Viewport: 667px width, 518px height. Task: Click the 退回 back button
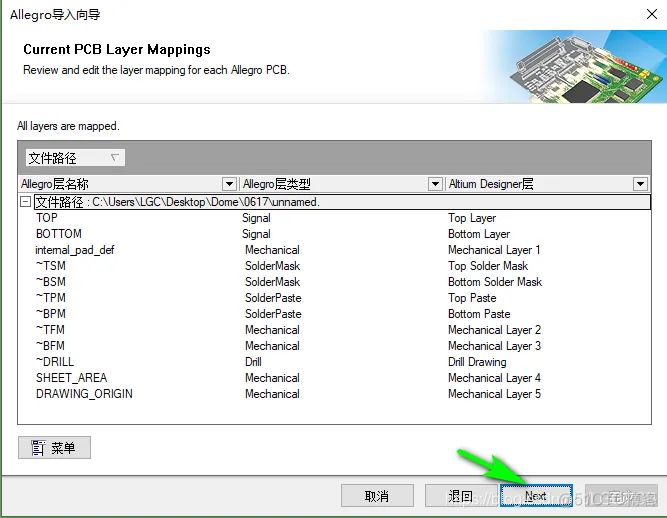(461, 496)
